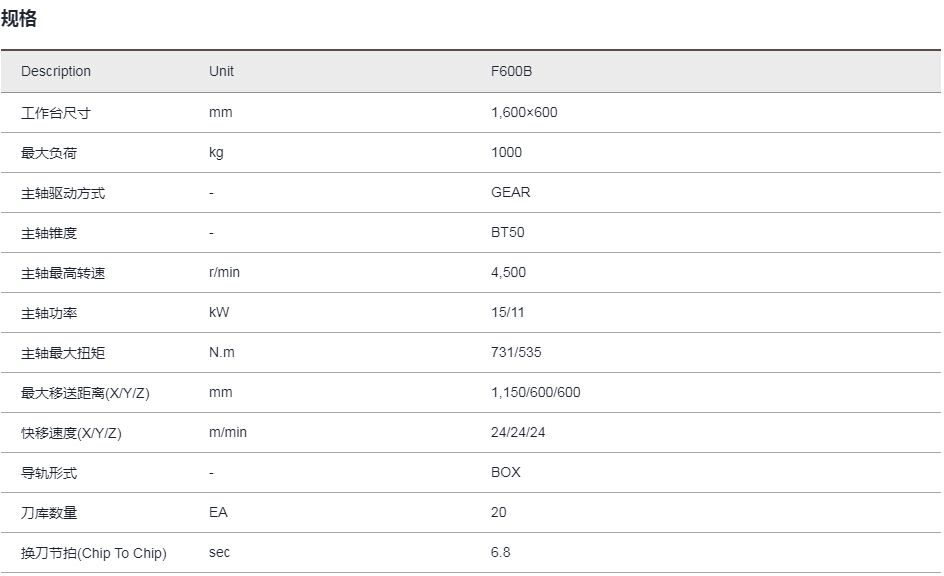Select the 24/24/24 rapid speed value
This screenshot has height=576, width=944.
518,432
